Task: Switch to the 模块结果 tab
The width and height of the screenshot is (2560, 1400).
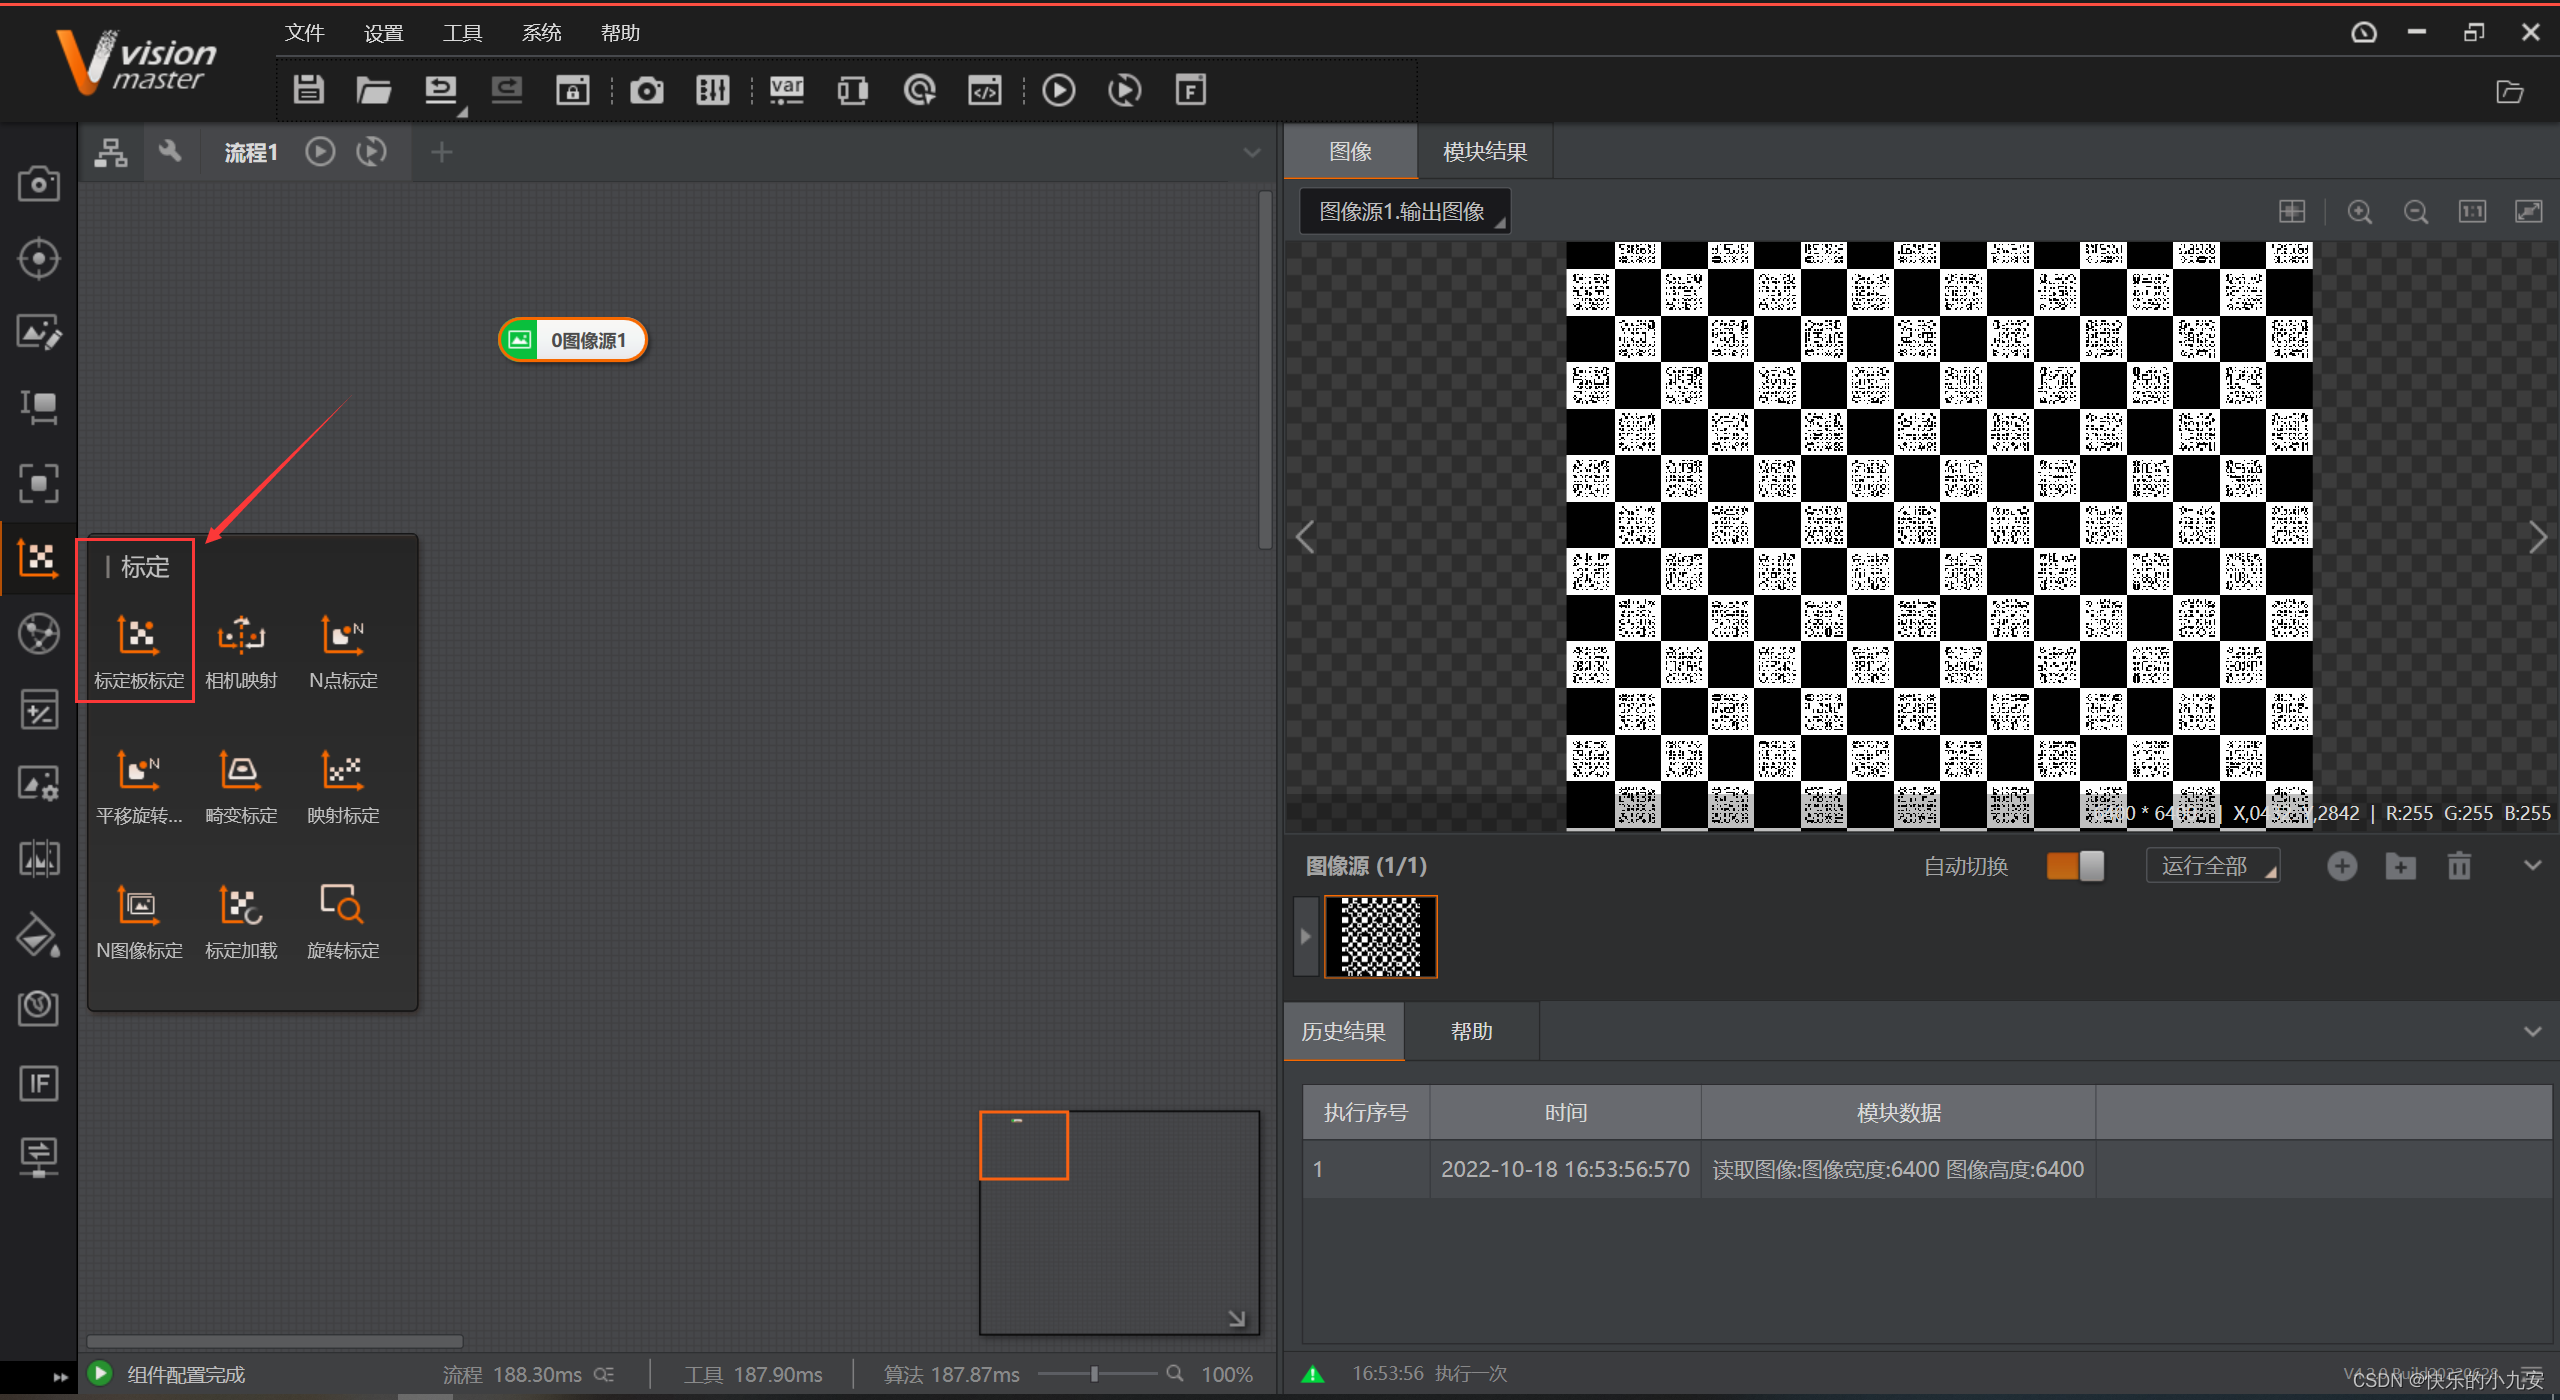Action: pos(1484,152)
